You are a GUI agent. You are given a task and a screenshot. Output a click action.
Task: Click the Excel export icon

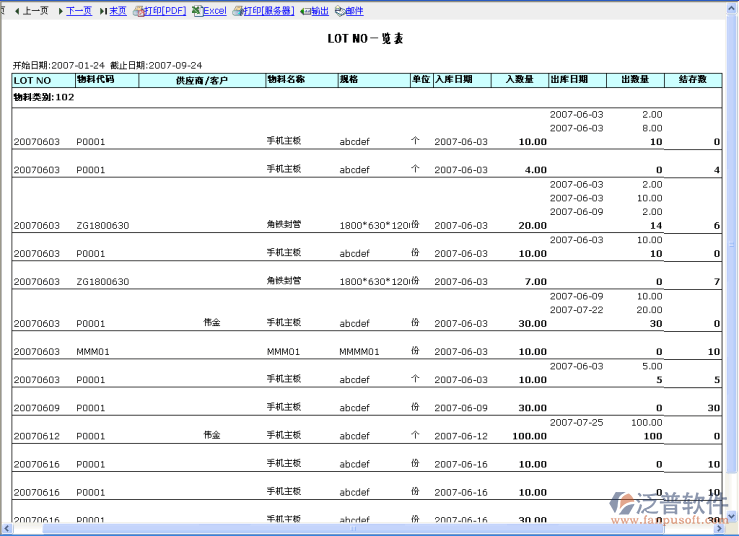197,11
